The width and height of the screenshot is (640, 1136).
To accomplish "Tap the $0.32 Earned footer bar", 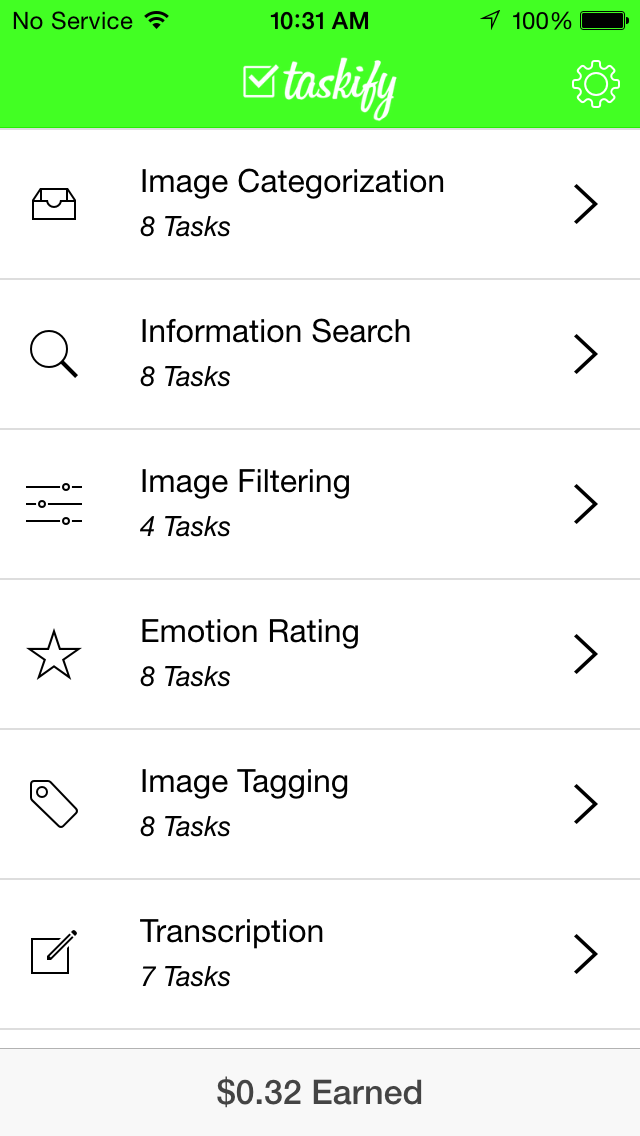I will pyautogui.click(x=320, y=1092).
